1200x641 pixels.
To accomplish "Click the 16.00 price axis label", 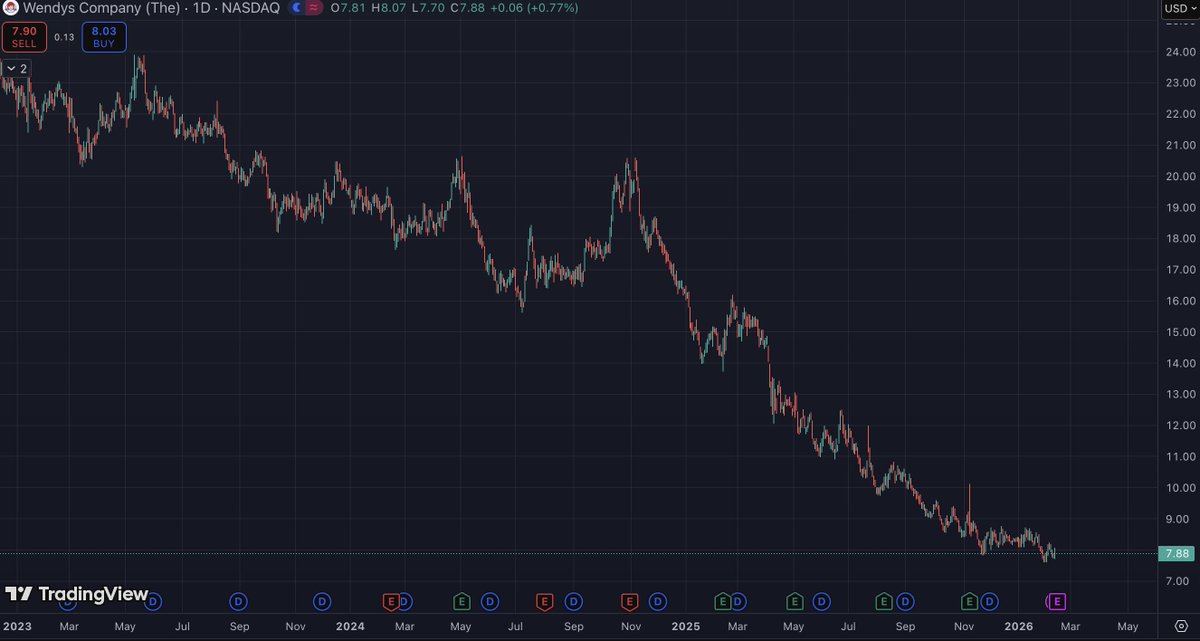I will pyautogui.click(x=1181, y=301).
